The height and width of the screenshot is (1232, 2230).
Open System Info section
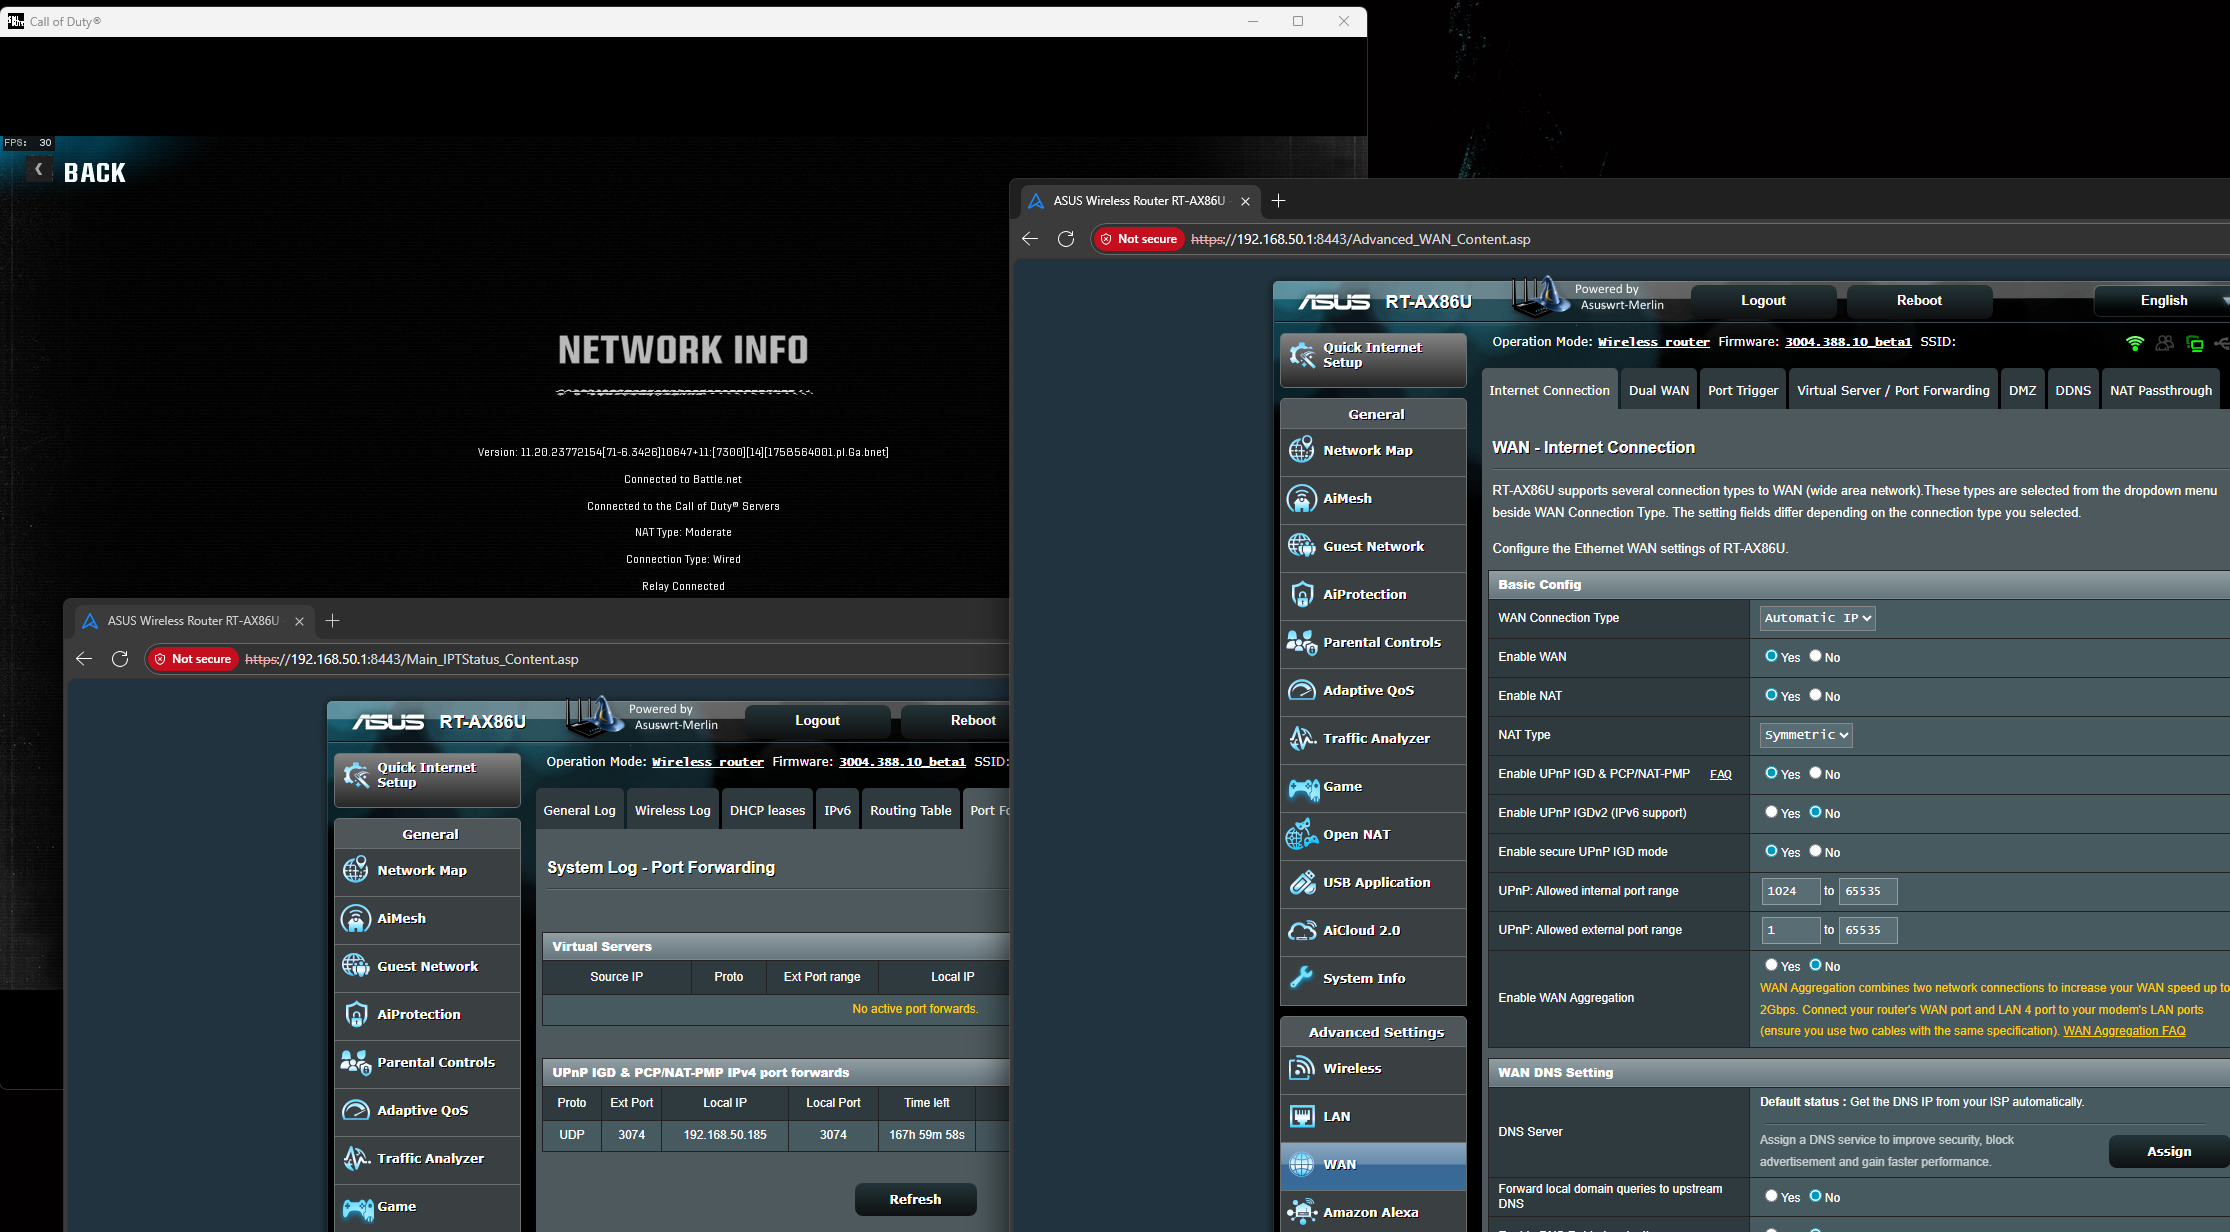click(x=1373, y=978)
